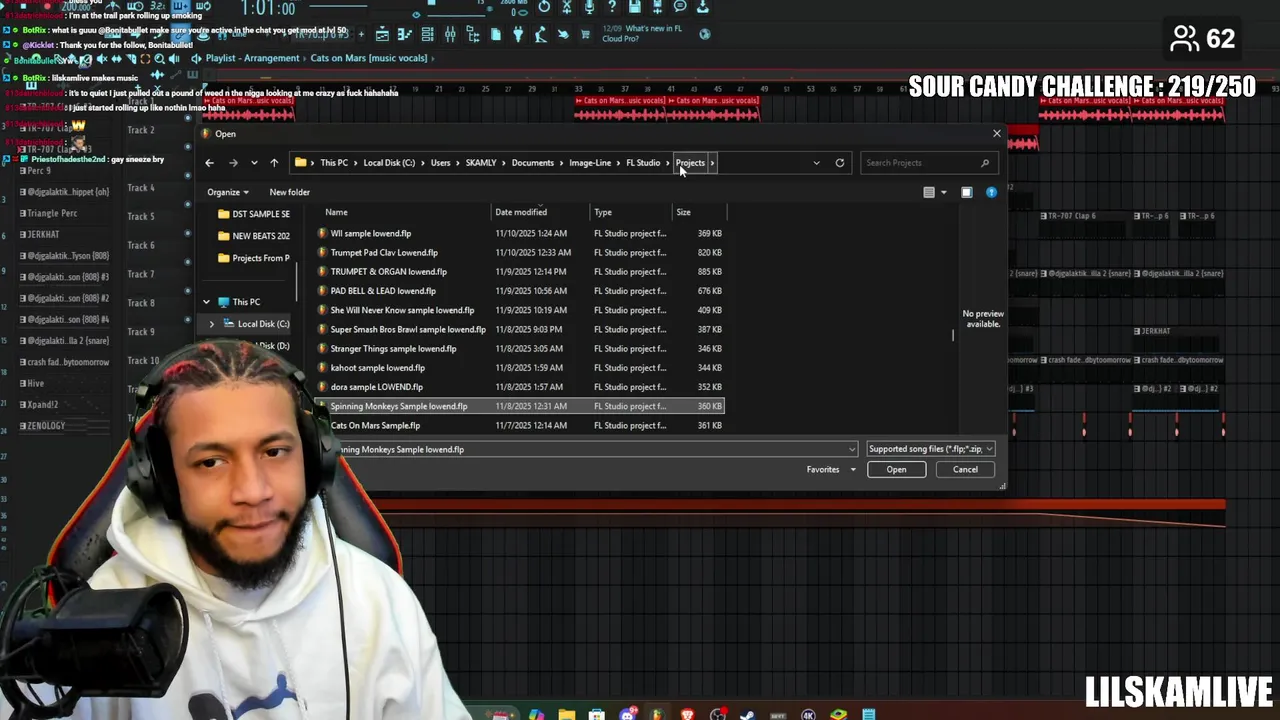The image size is (1280, 720).
Task: Open Discord from taskbar
Action: click(627, 714)
